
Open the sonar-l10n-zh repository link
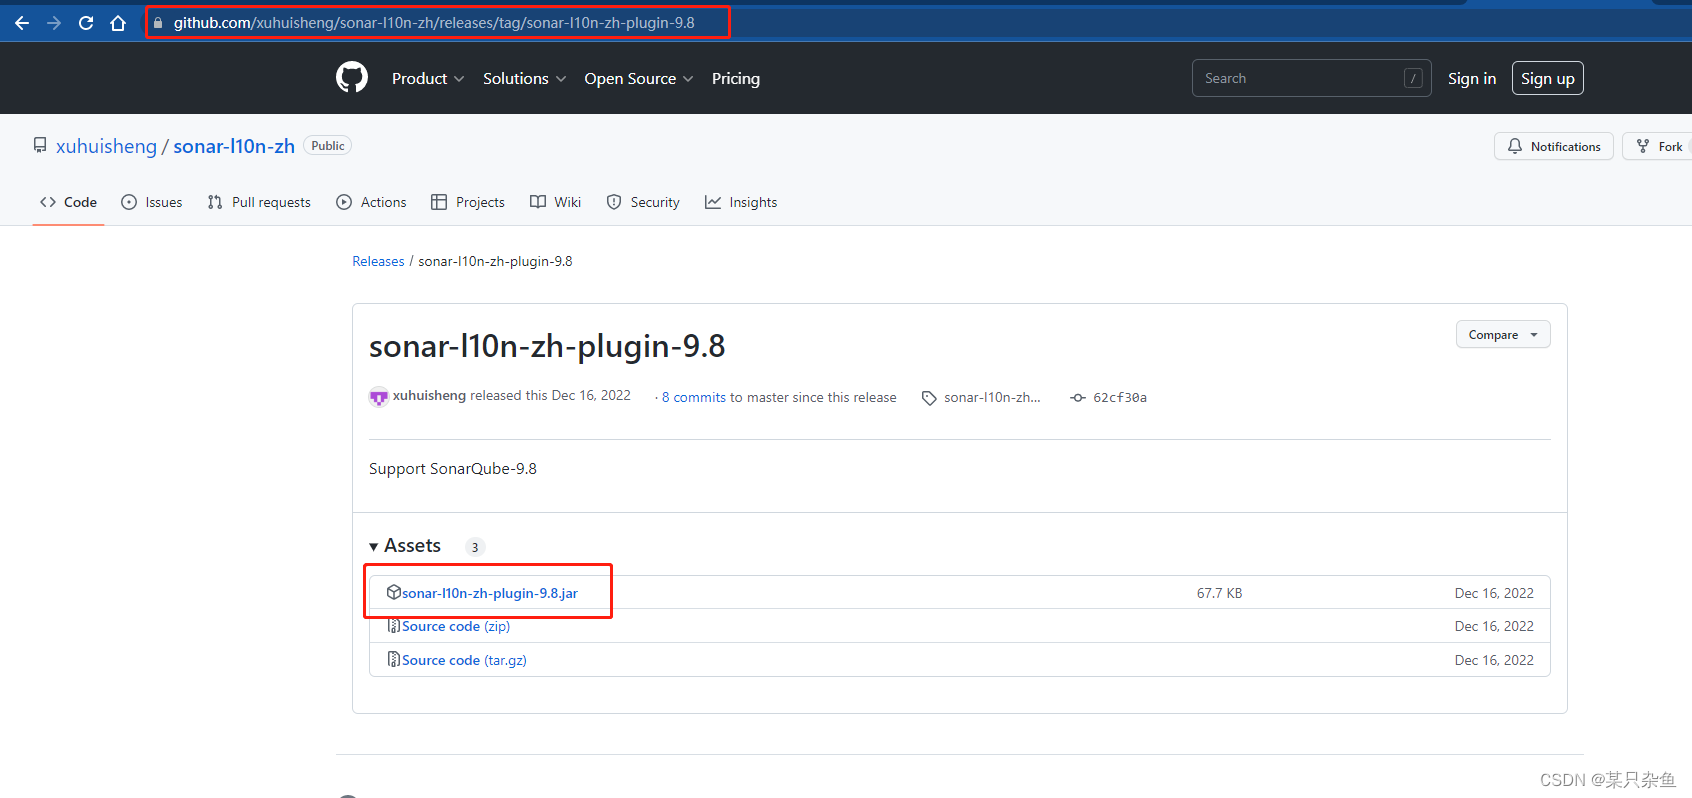click(234, 146)
